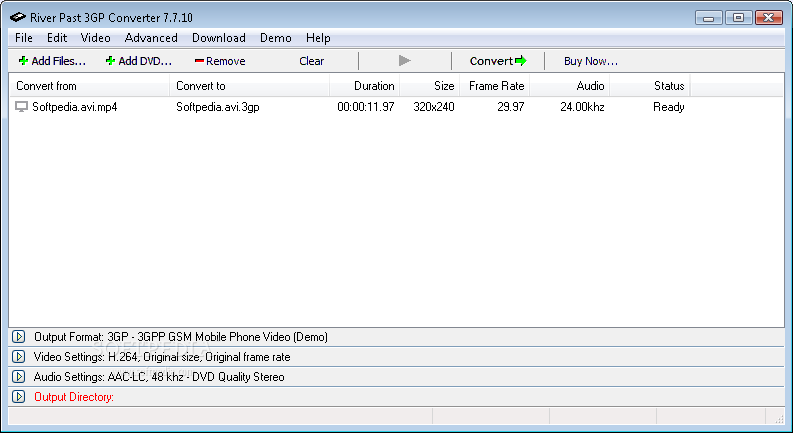793x433 pixels.
Task: Click the 320x240 size value
Action: [x=434, y=107]
